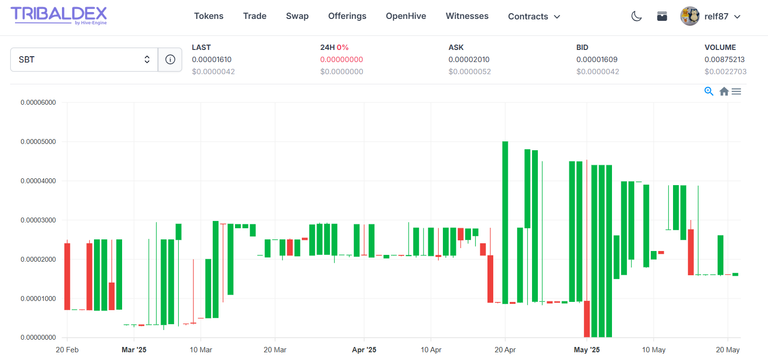
Task: Open the SBT token selector
Action: [x=84, y=60]
